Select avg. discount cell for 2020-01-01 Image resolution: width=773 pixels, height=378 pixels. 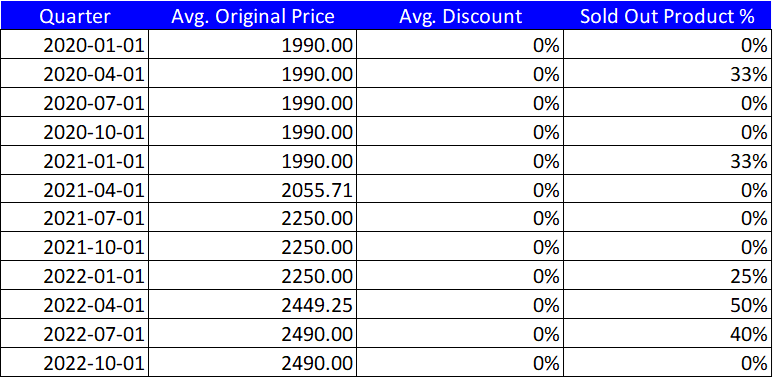460,45
